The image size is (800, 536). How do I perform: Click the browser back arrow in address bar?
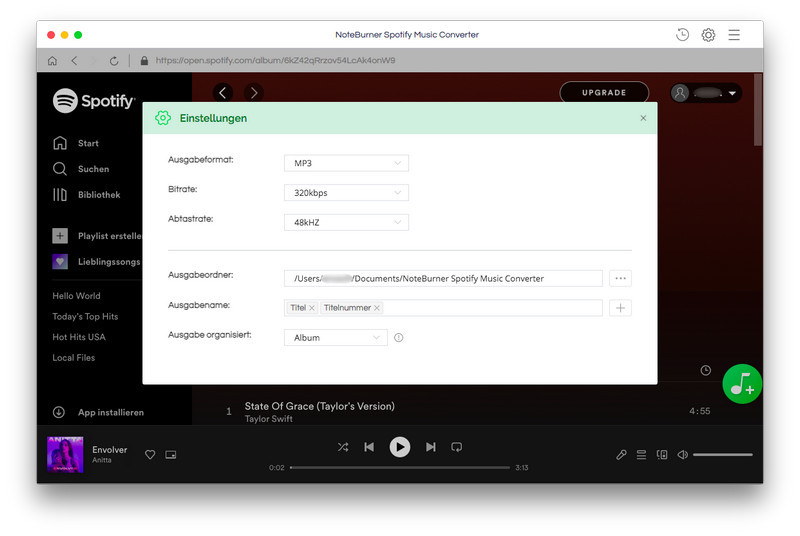click(x=74, y=61)
